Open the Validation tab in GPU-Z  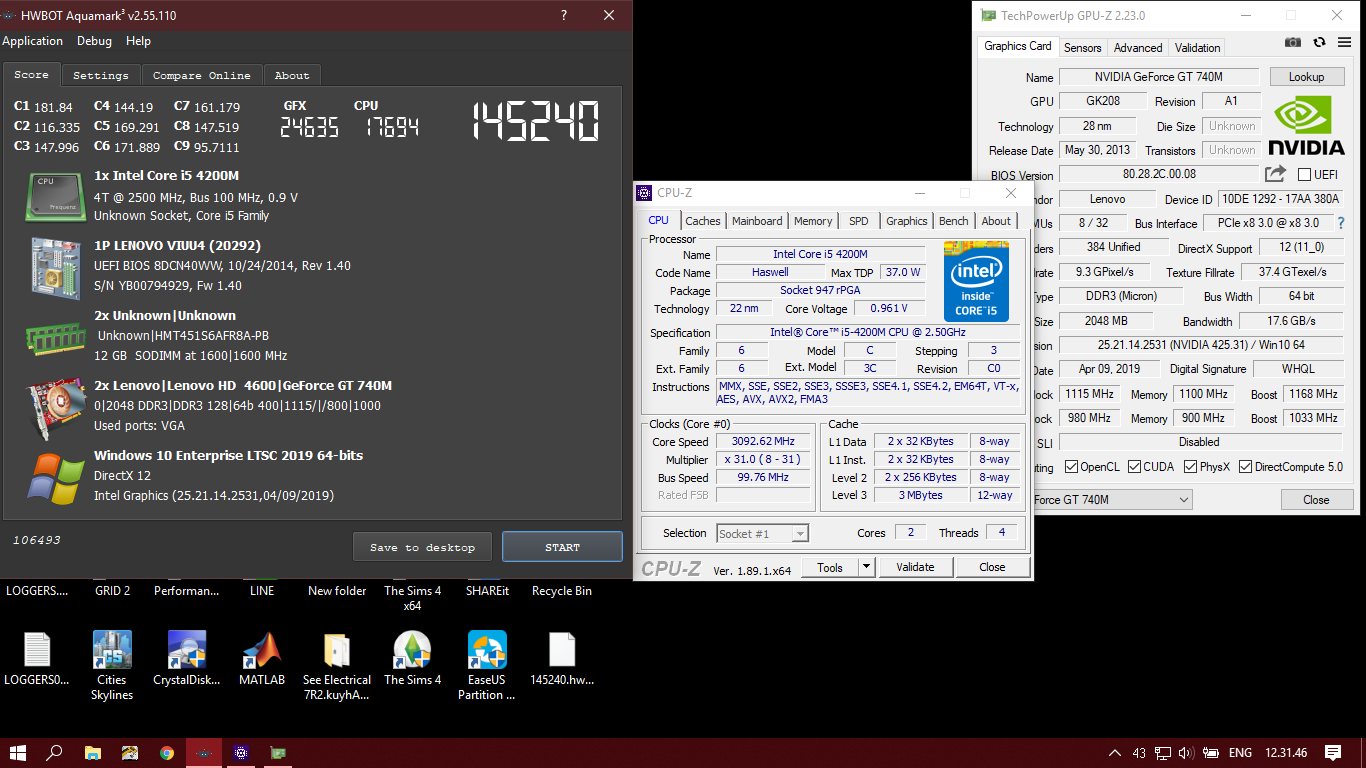(x=1197, y=47)
